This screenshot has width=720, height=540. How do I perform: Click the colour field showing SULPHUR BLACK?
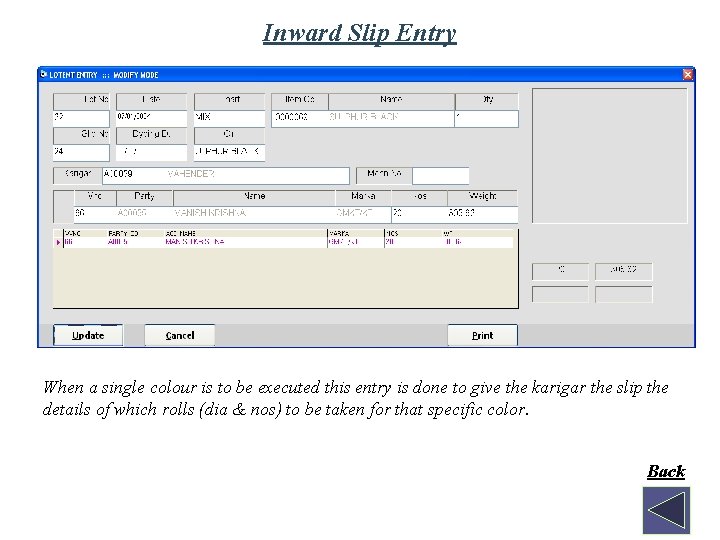coord(230,152)
